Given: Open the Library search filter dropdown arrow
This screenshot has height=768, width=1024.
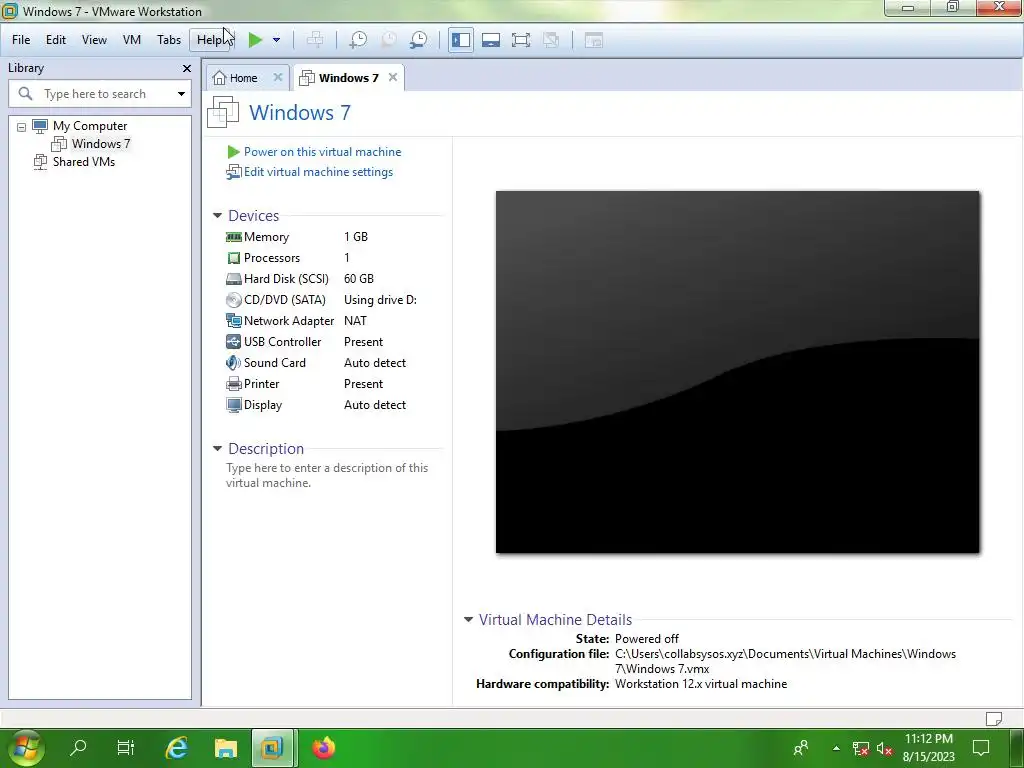Looking at the screenshot, I should tap(182, 94).
